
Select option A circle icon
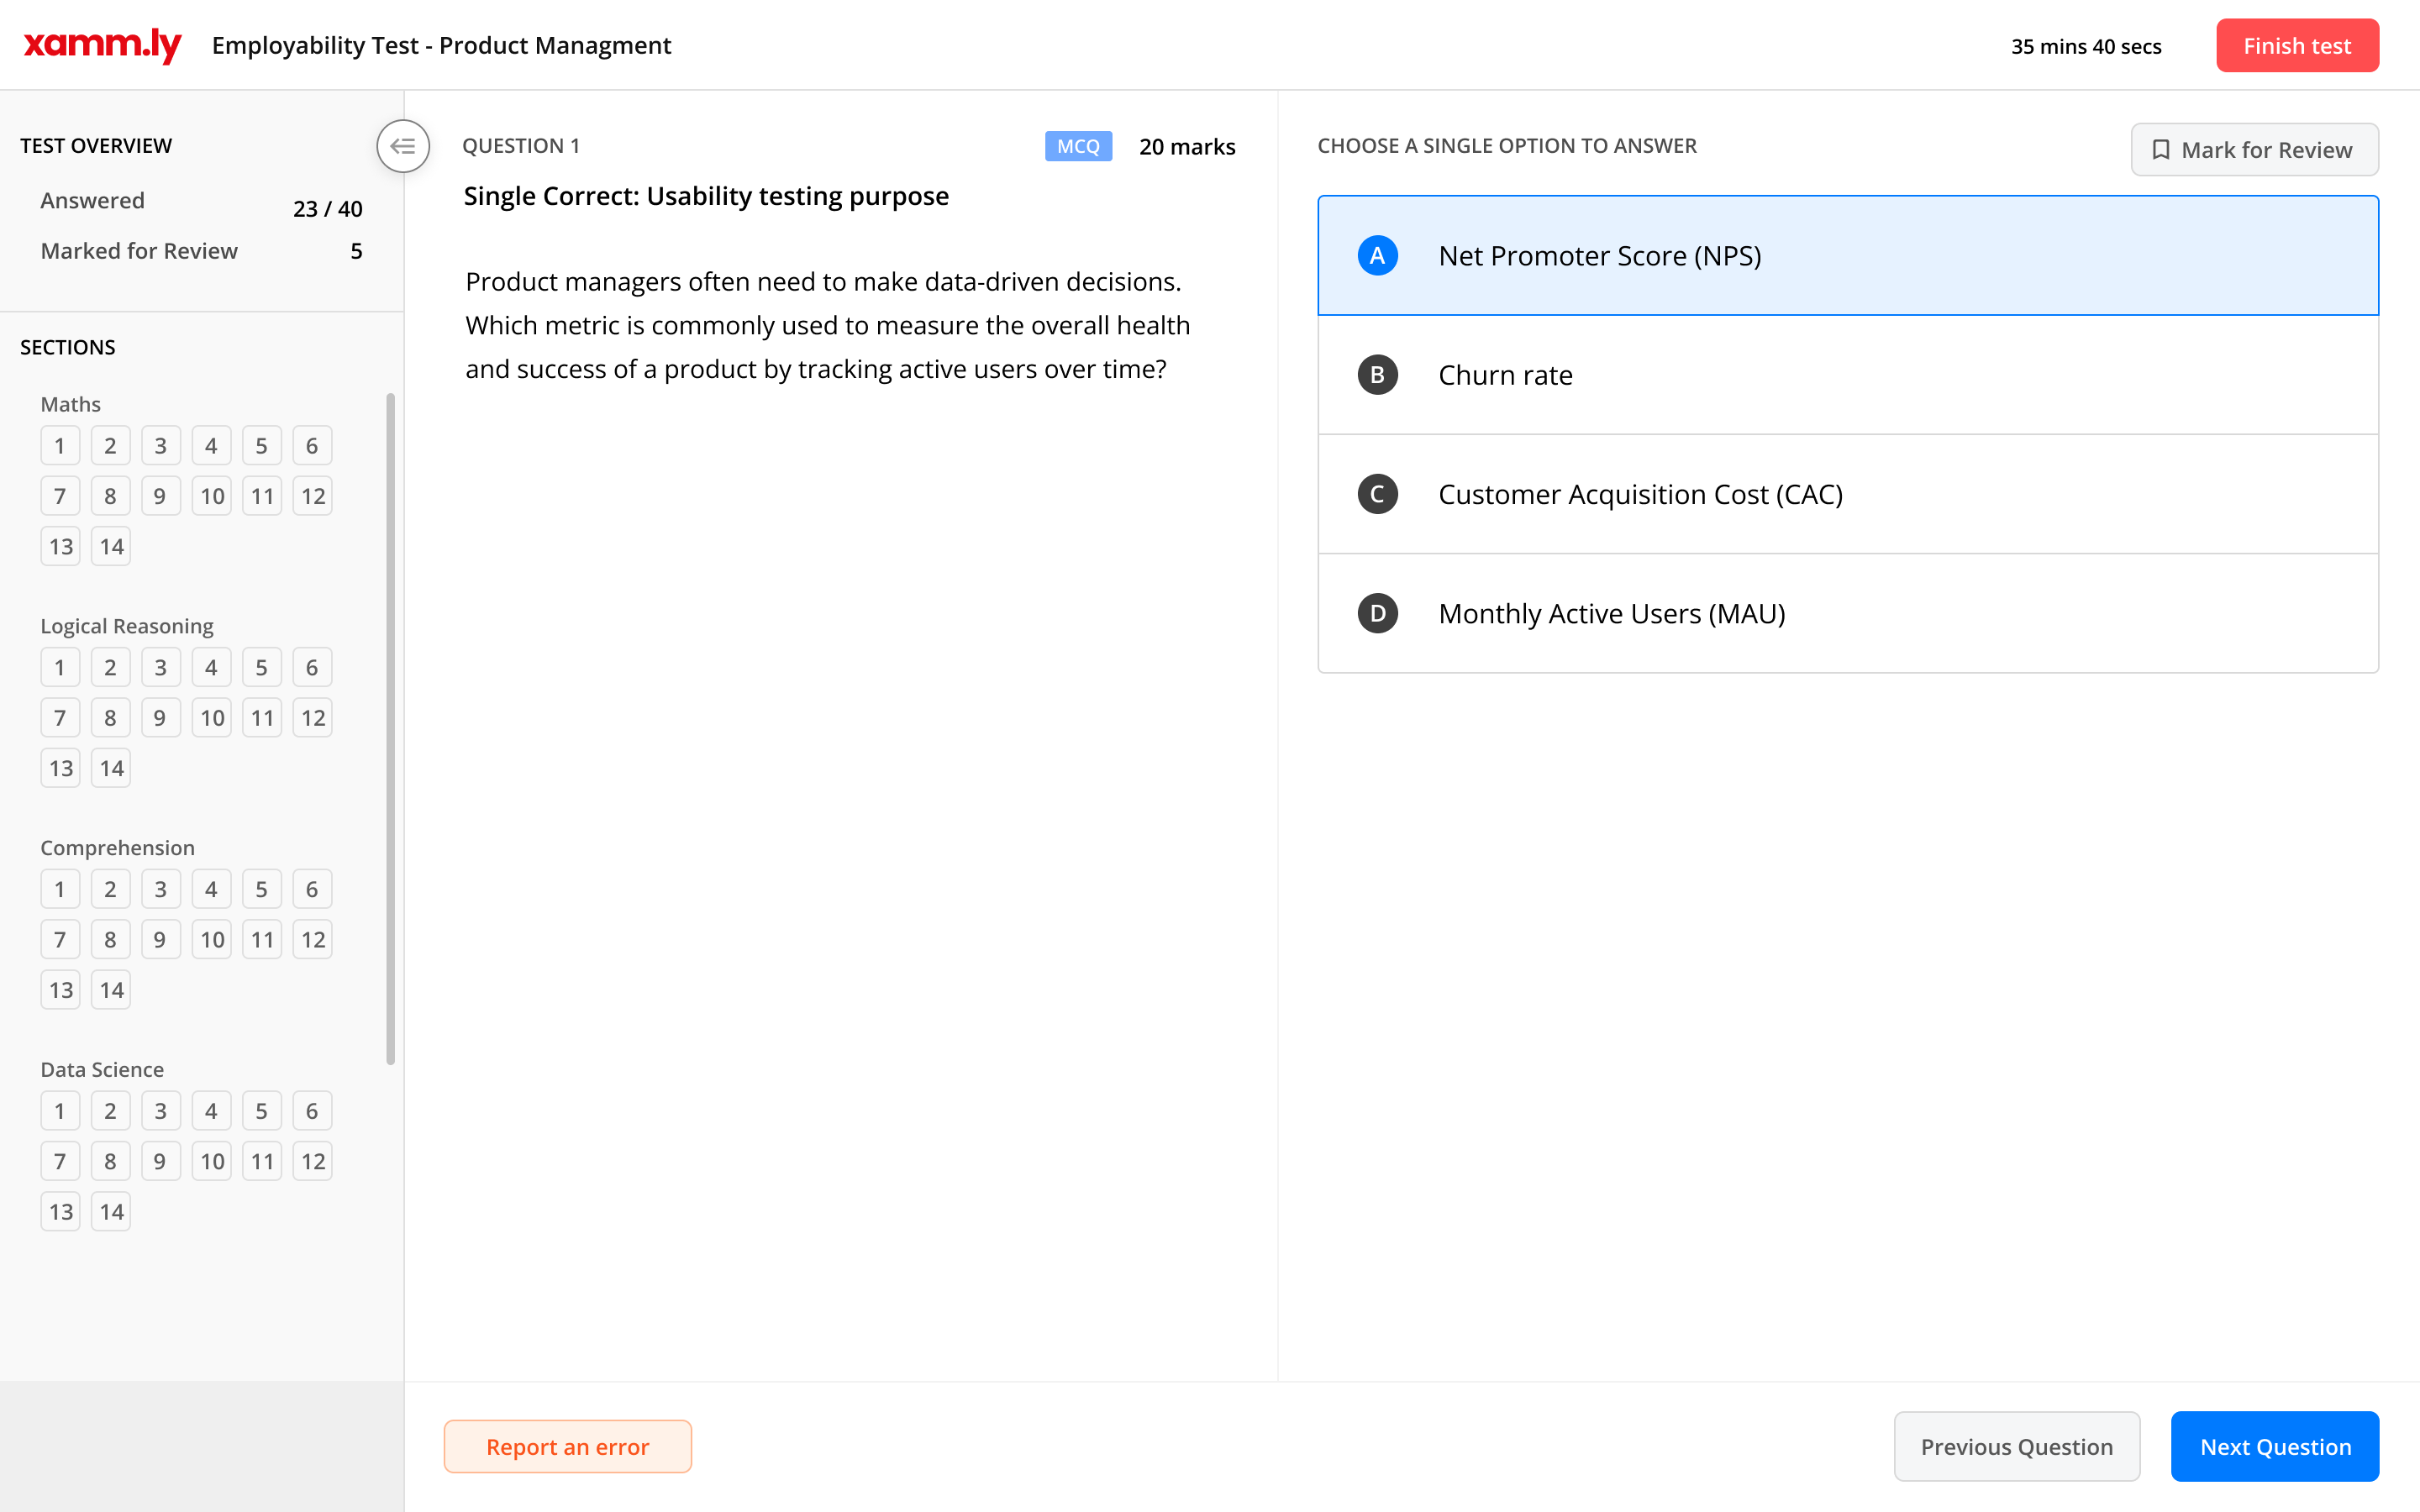click(1377, 256)
